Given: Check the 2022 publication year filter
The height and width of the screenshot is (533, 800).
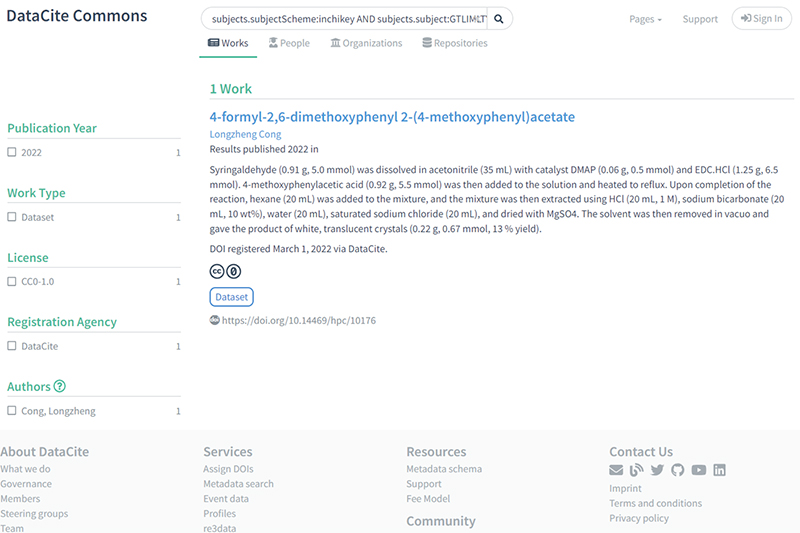Looking at the screenshot, I should pos(12,153).
